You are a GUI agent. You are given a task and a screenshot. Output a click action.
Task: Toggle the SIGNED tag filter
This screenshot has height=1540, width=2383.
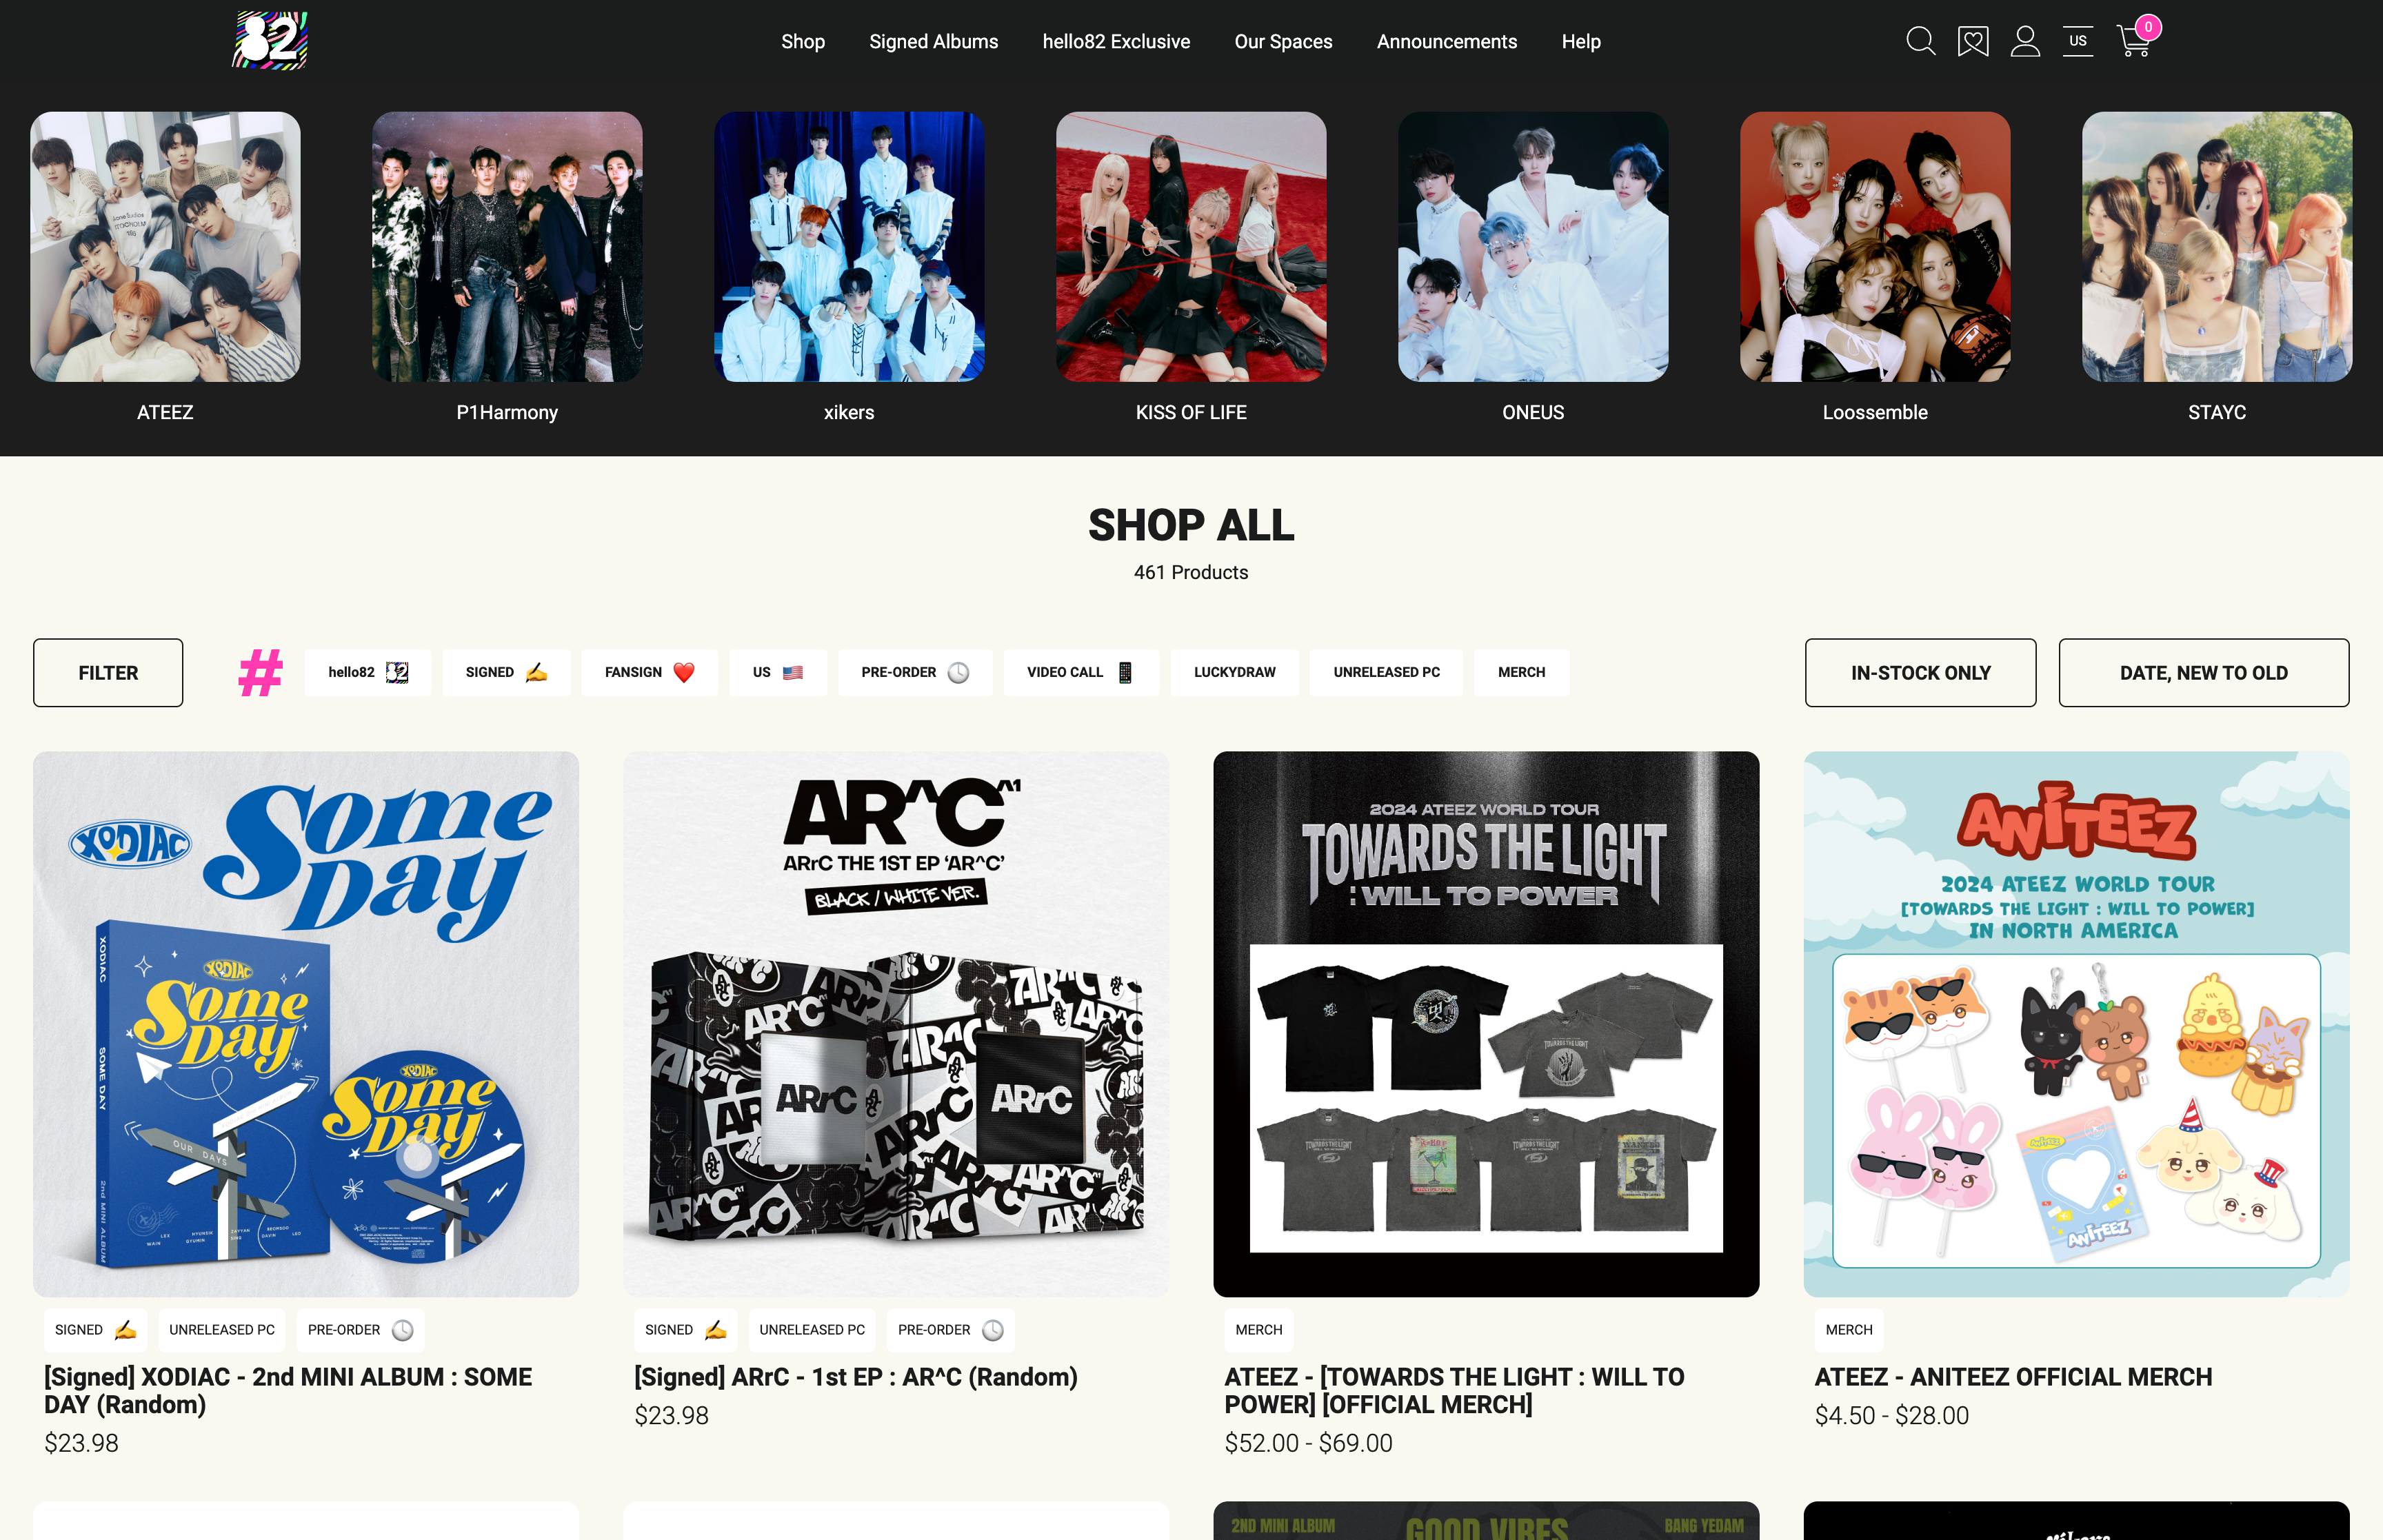(x=506, y=672)
